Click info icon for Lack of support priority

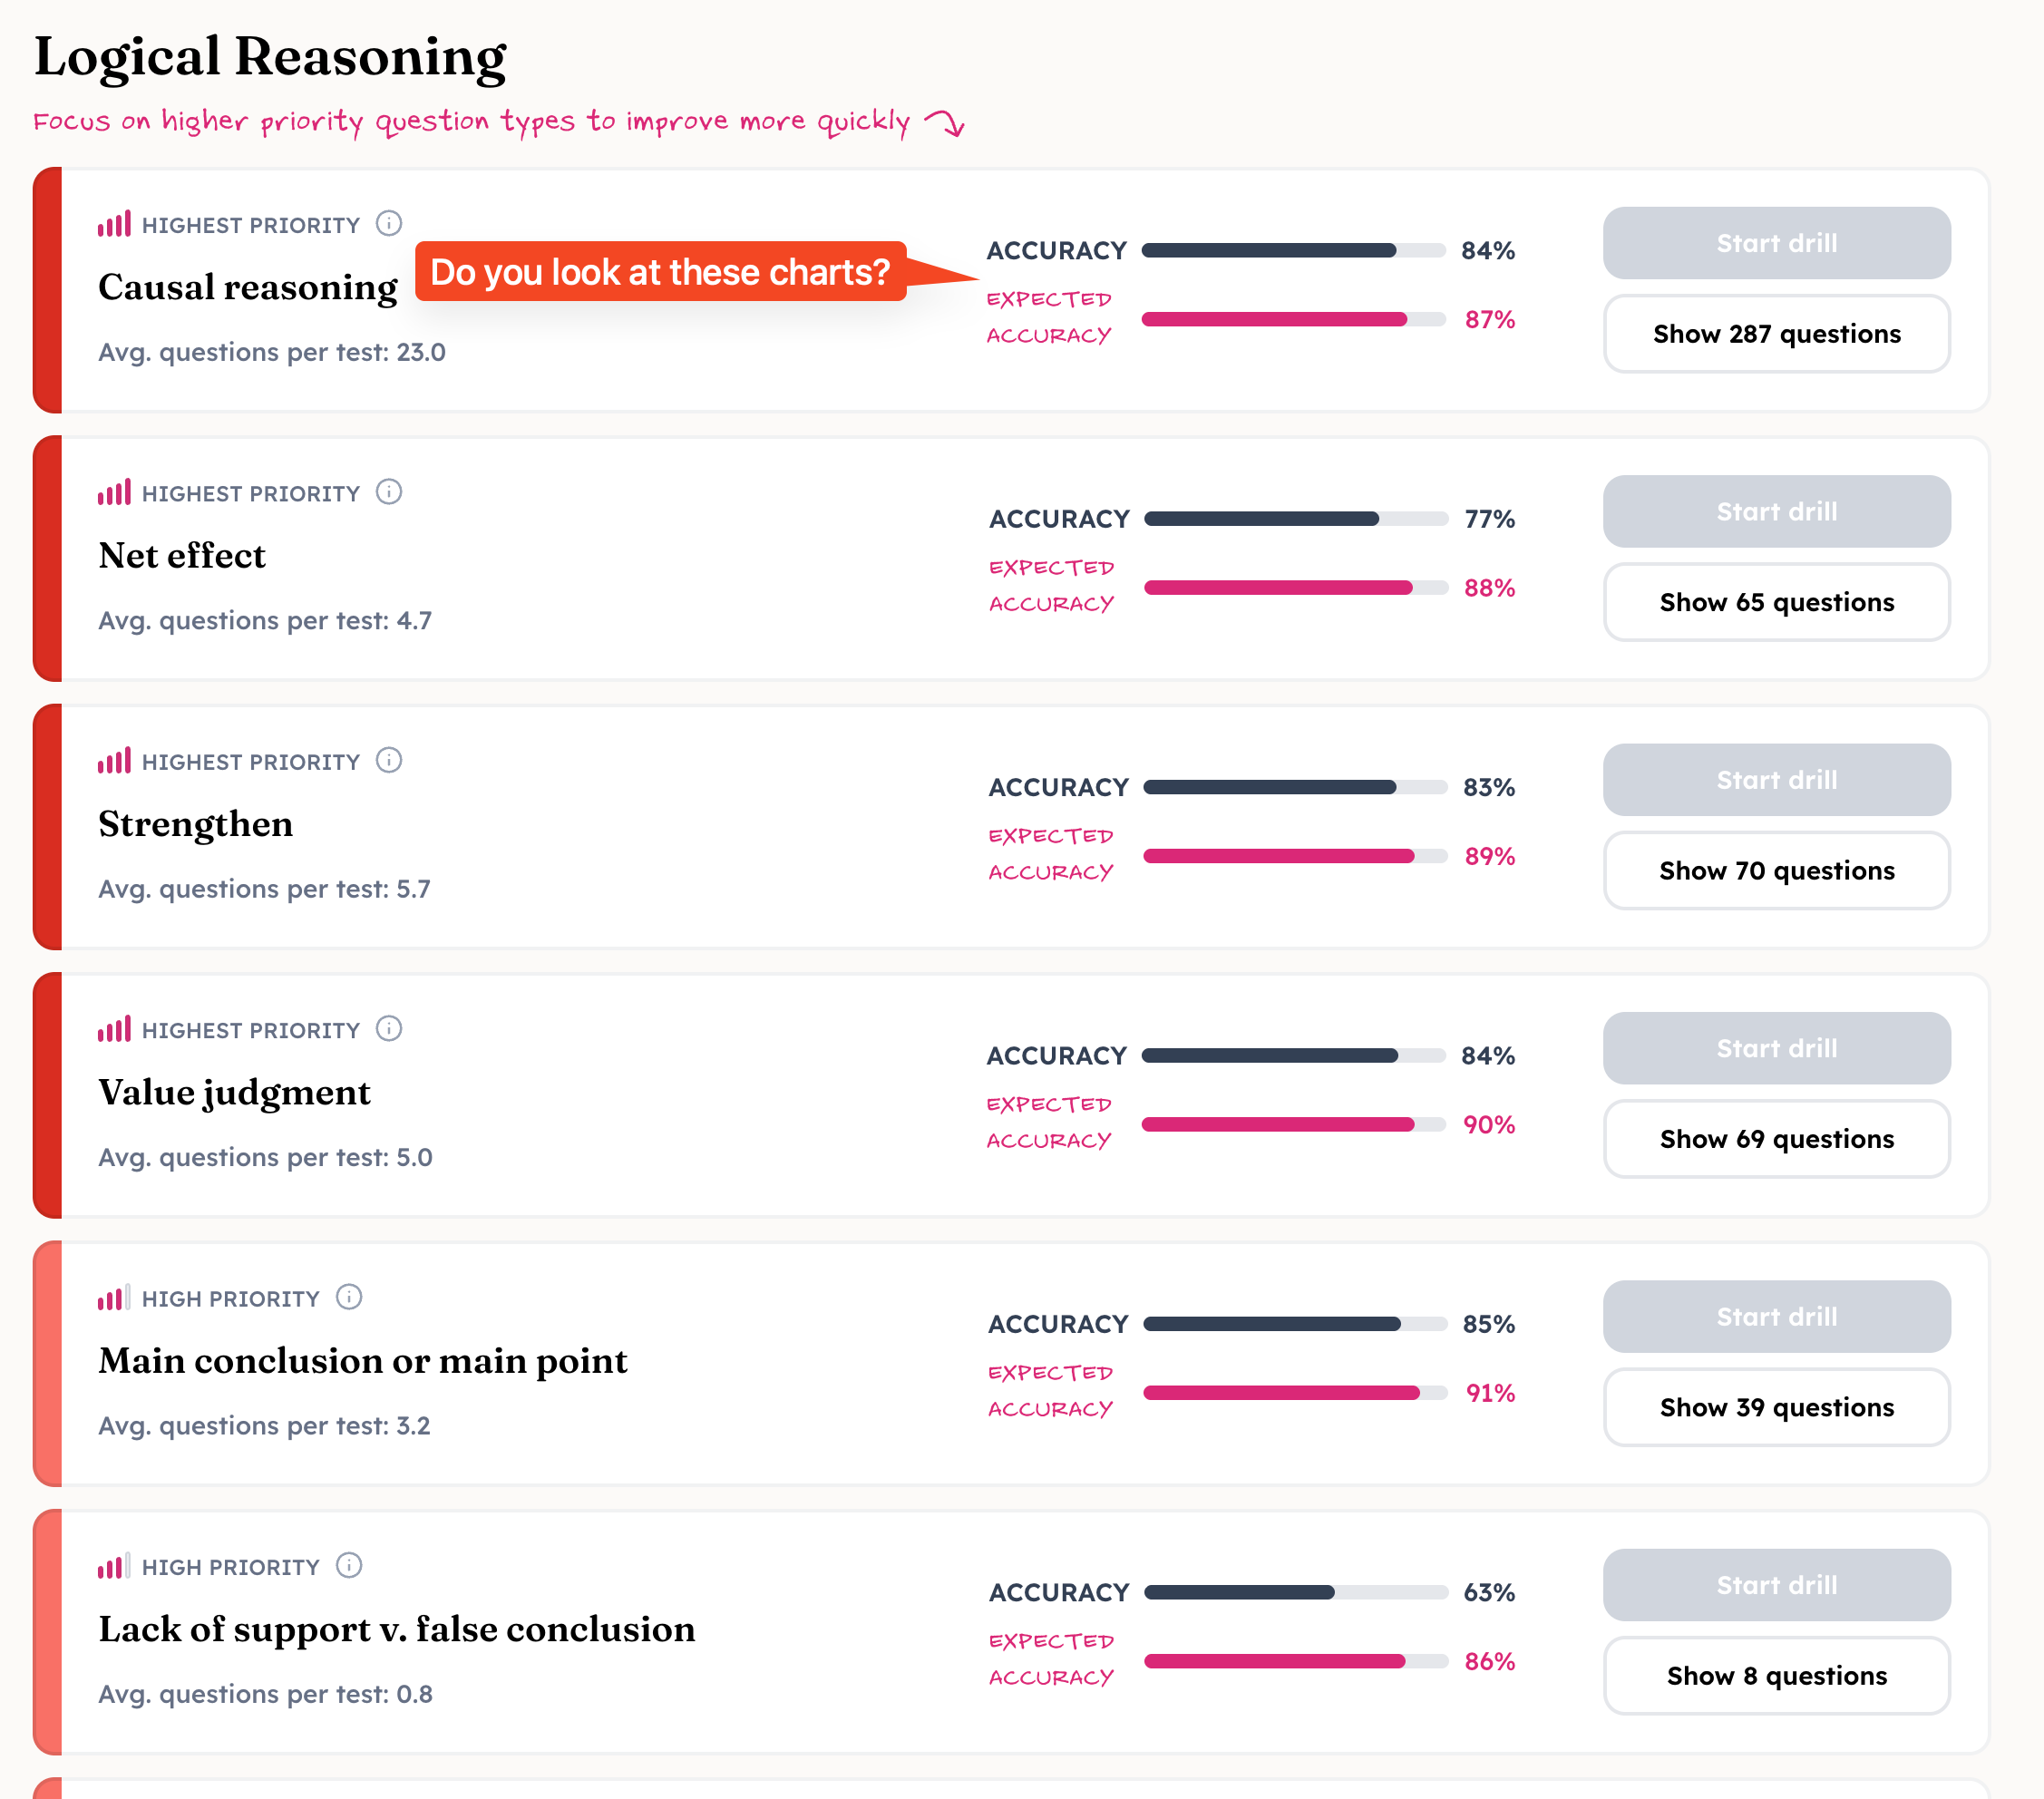coord(349,1565)
